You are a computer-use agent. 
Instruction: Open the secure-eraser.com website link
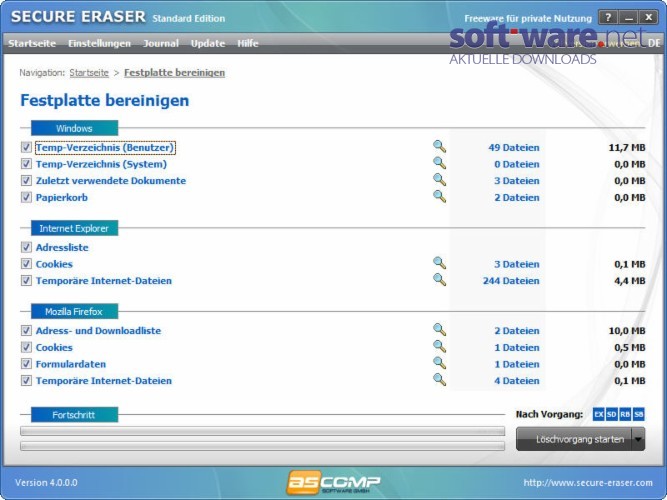click(x=588, y=483)
